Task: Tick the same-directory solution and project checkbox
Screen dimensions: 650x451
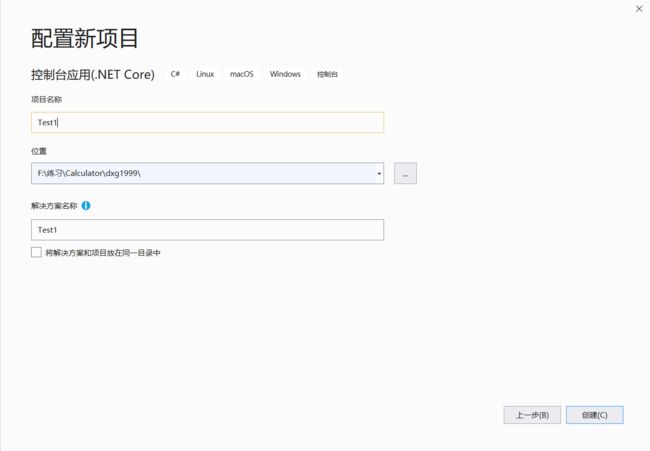Action: (x=36, y=252)
